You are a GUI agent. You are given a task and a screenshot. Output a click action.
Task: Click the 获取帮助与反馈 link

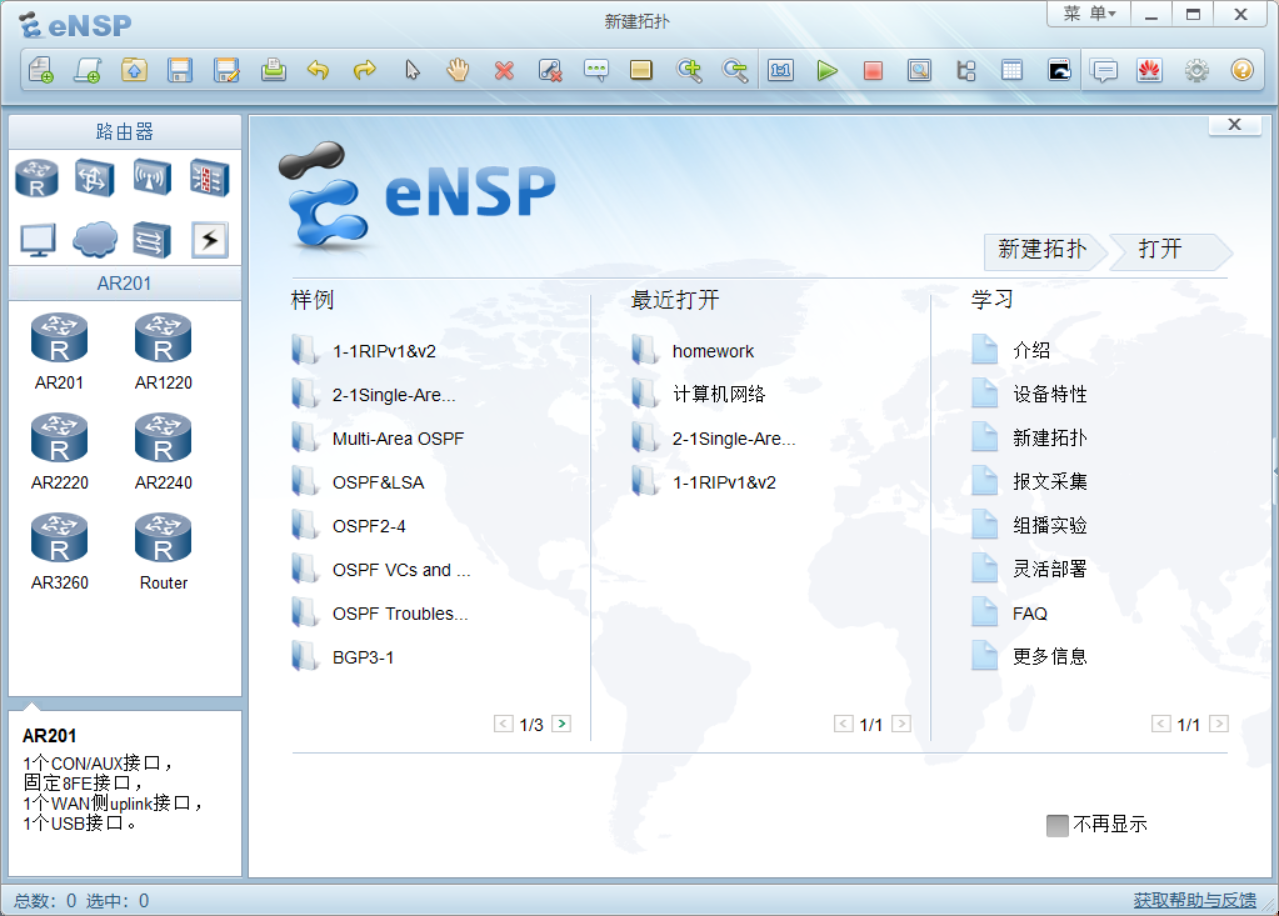pos(1195,900)
